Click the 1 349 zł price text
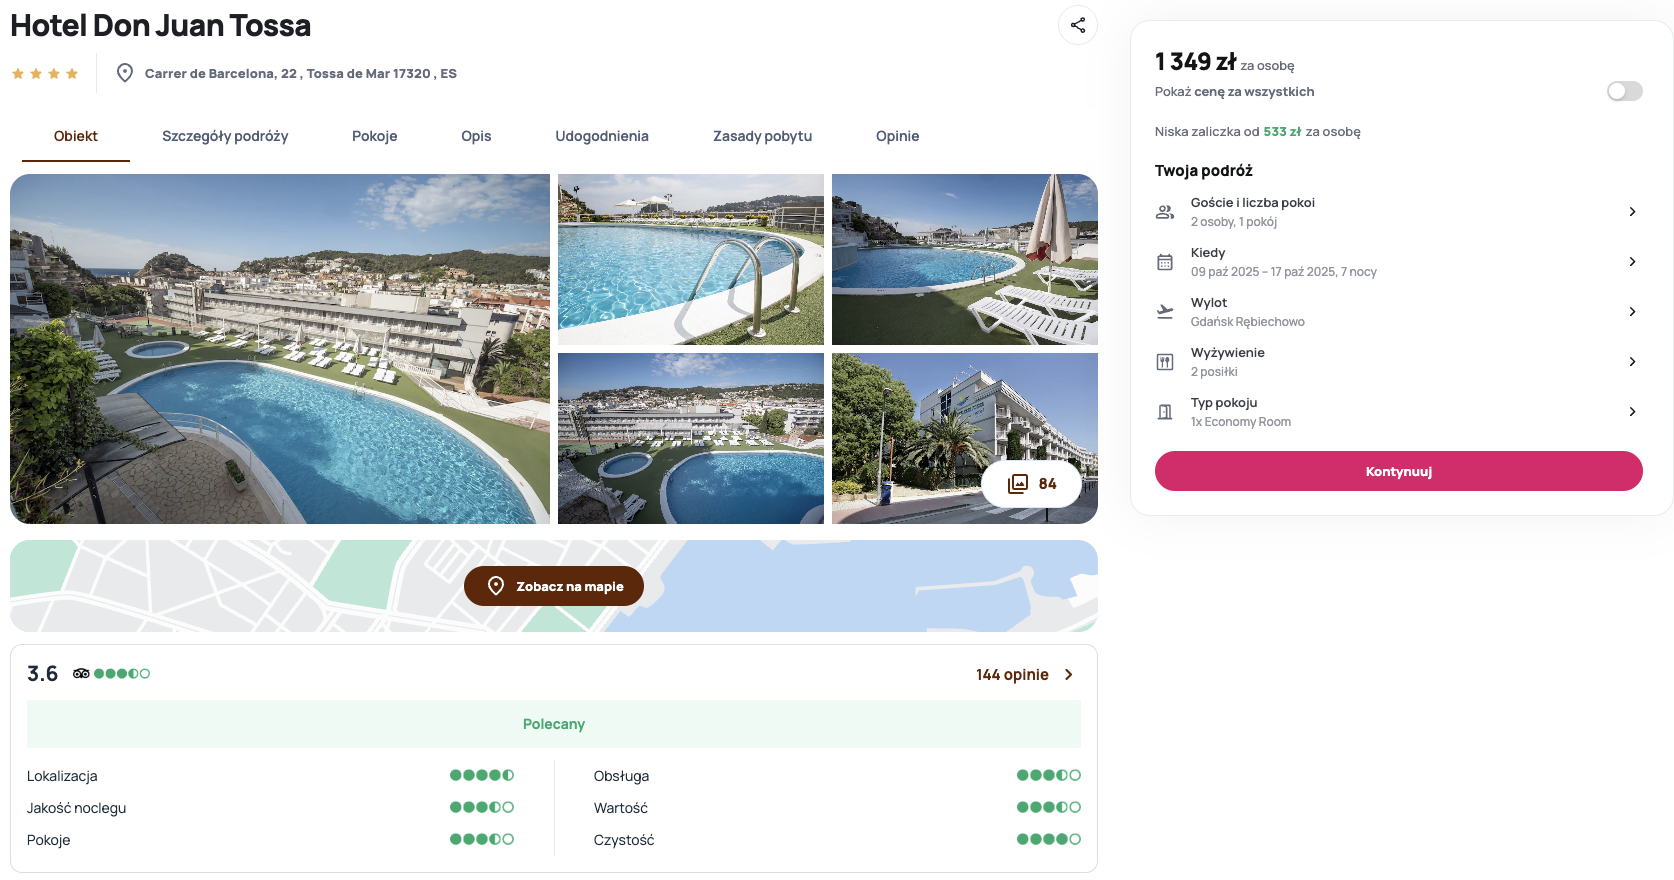Image resolution: width=1674 pixels, height=880 pixels. 1195,62
